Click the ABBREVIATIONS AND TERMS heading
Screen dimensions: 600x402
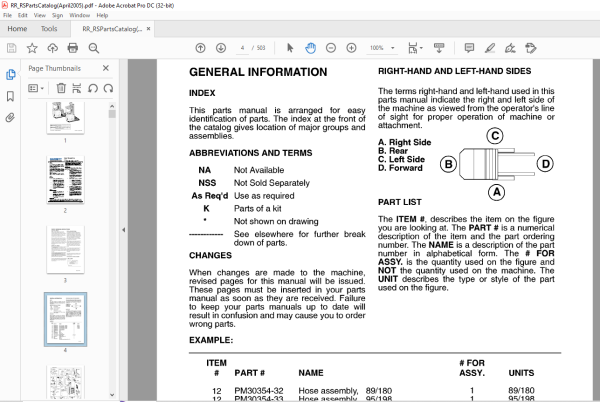[x=251, y=153]
